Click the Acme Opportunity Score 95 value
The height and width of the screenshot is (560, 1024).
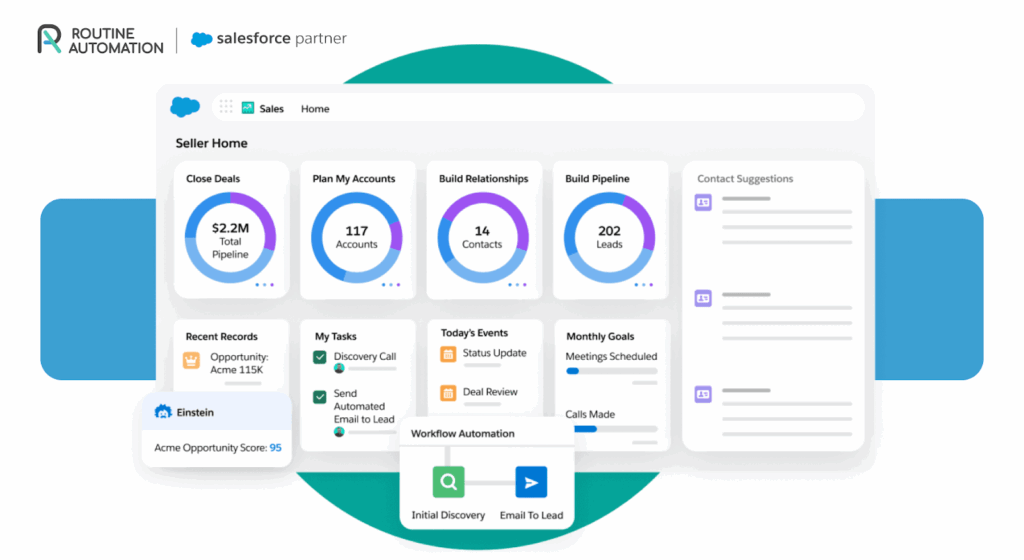[275, 448]
